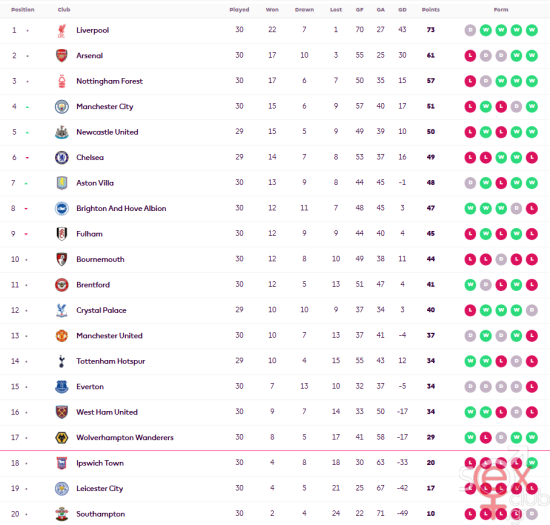Click Chelsea's red down-arrow position indicator
The width and height of the screenshot is (550, 525).
27,158
